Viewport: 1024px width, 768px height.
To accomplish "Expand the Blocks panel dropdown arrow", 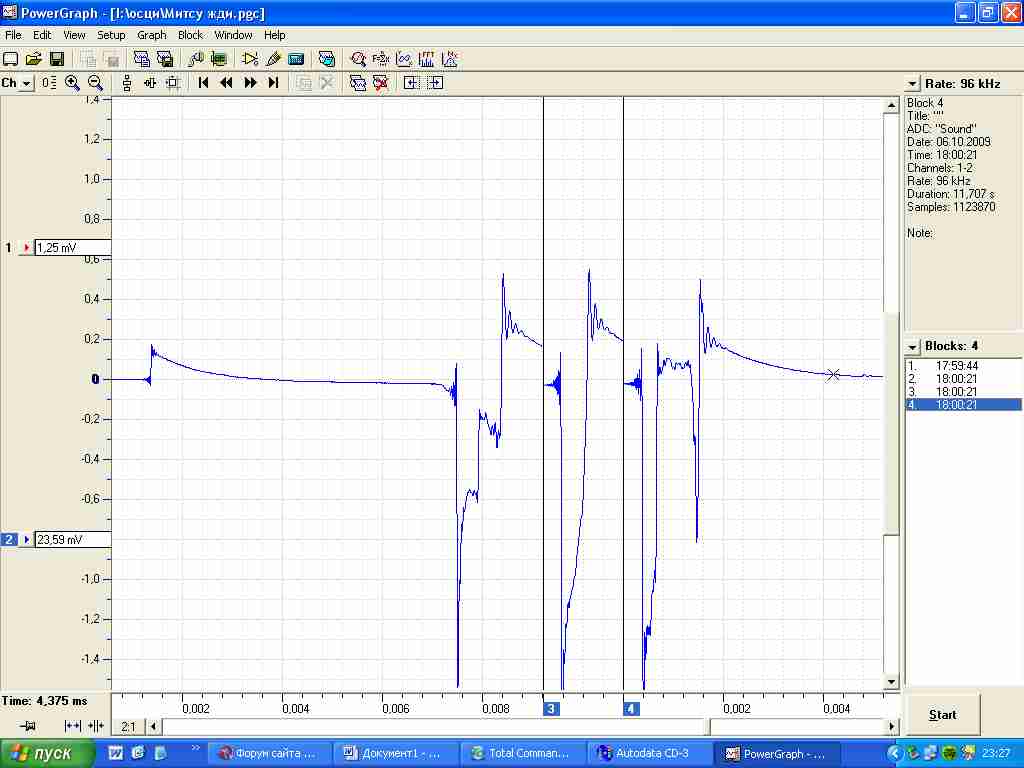I will click(912, 347).
